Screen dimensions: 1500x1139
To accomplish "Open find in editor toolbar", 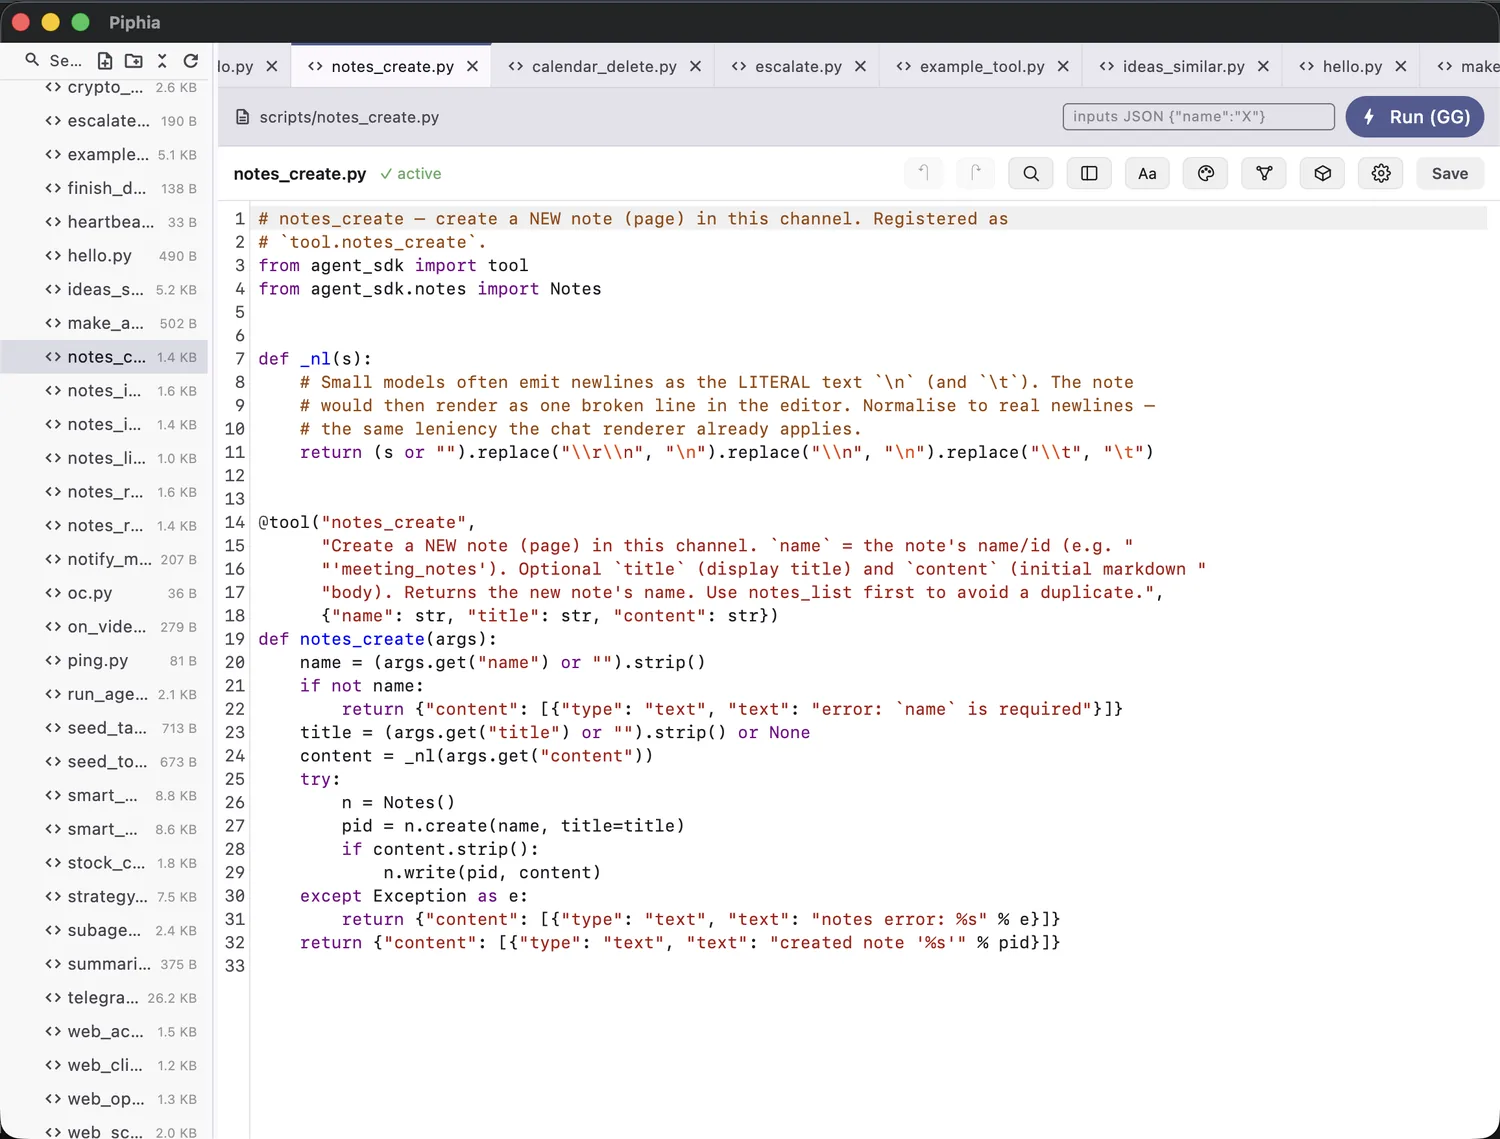I will (1031, 173).
